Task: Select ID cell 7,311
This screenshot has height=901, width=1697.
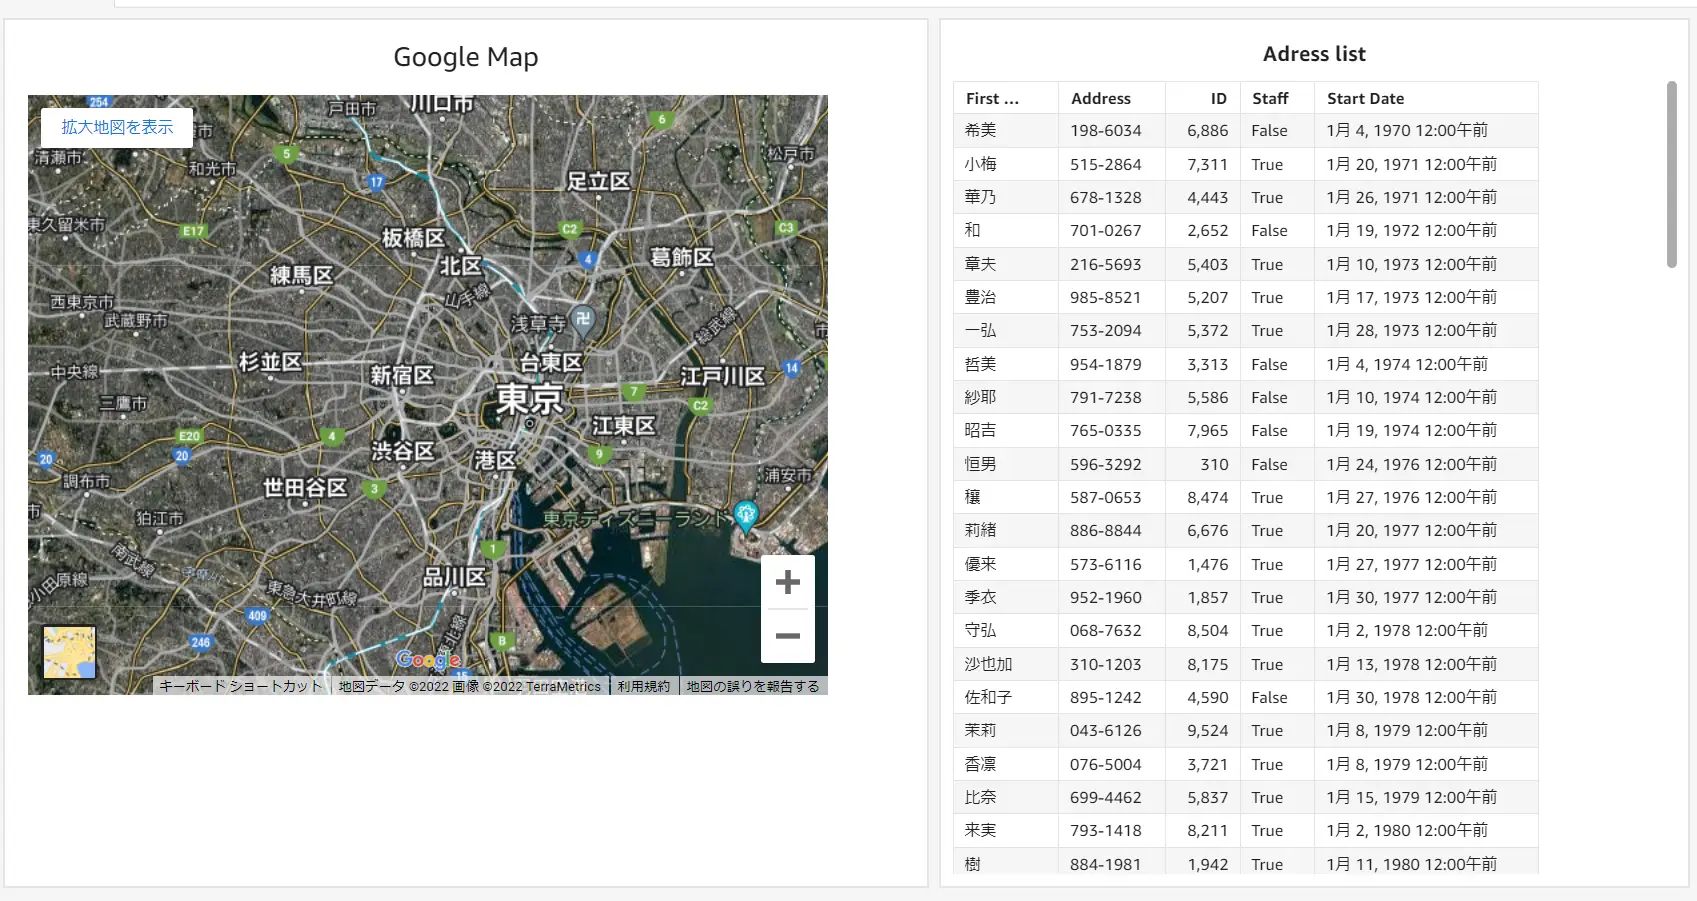Action: click(1203, 164)
